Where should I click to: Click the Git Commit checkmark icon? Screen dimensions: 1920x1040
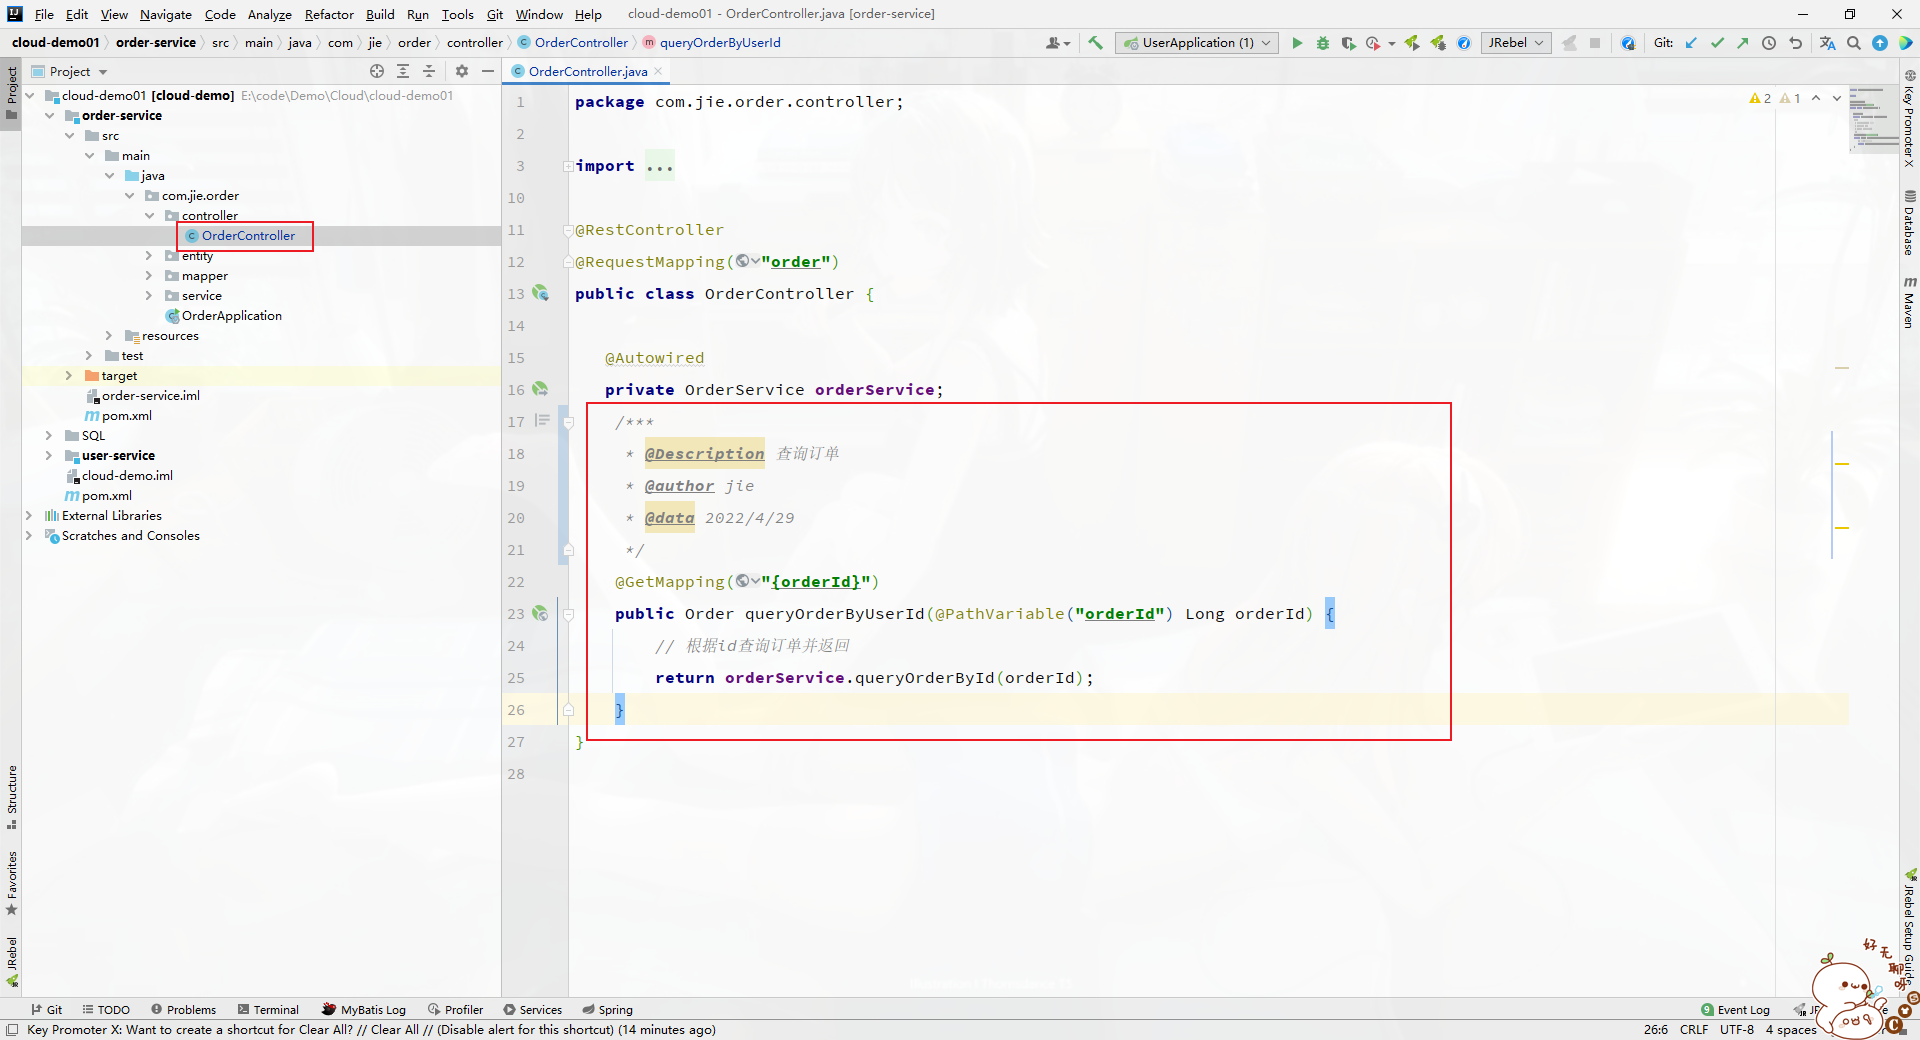pos(1717,43)
